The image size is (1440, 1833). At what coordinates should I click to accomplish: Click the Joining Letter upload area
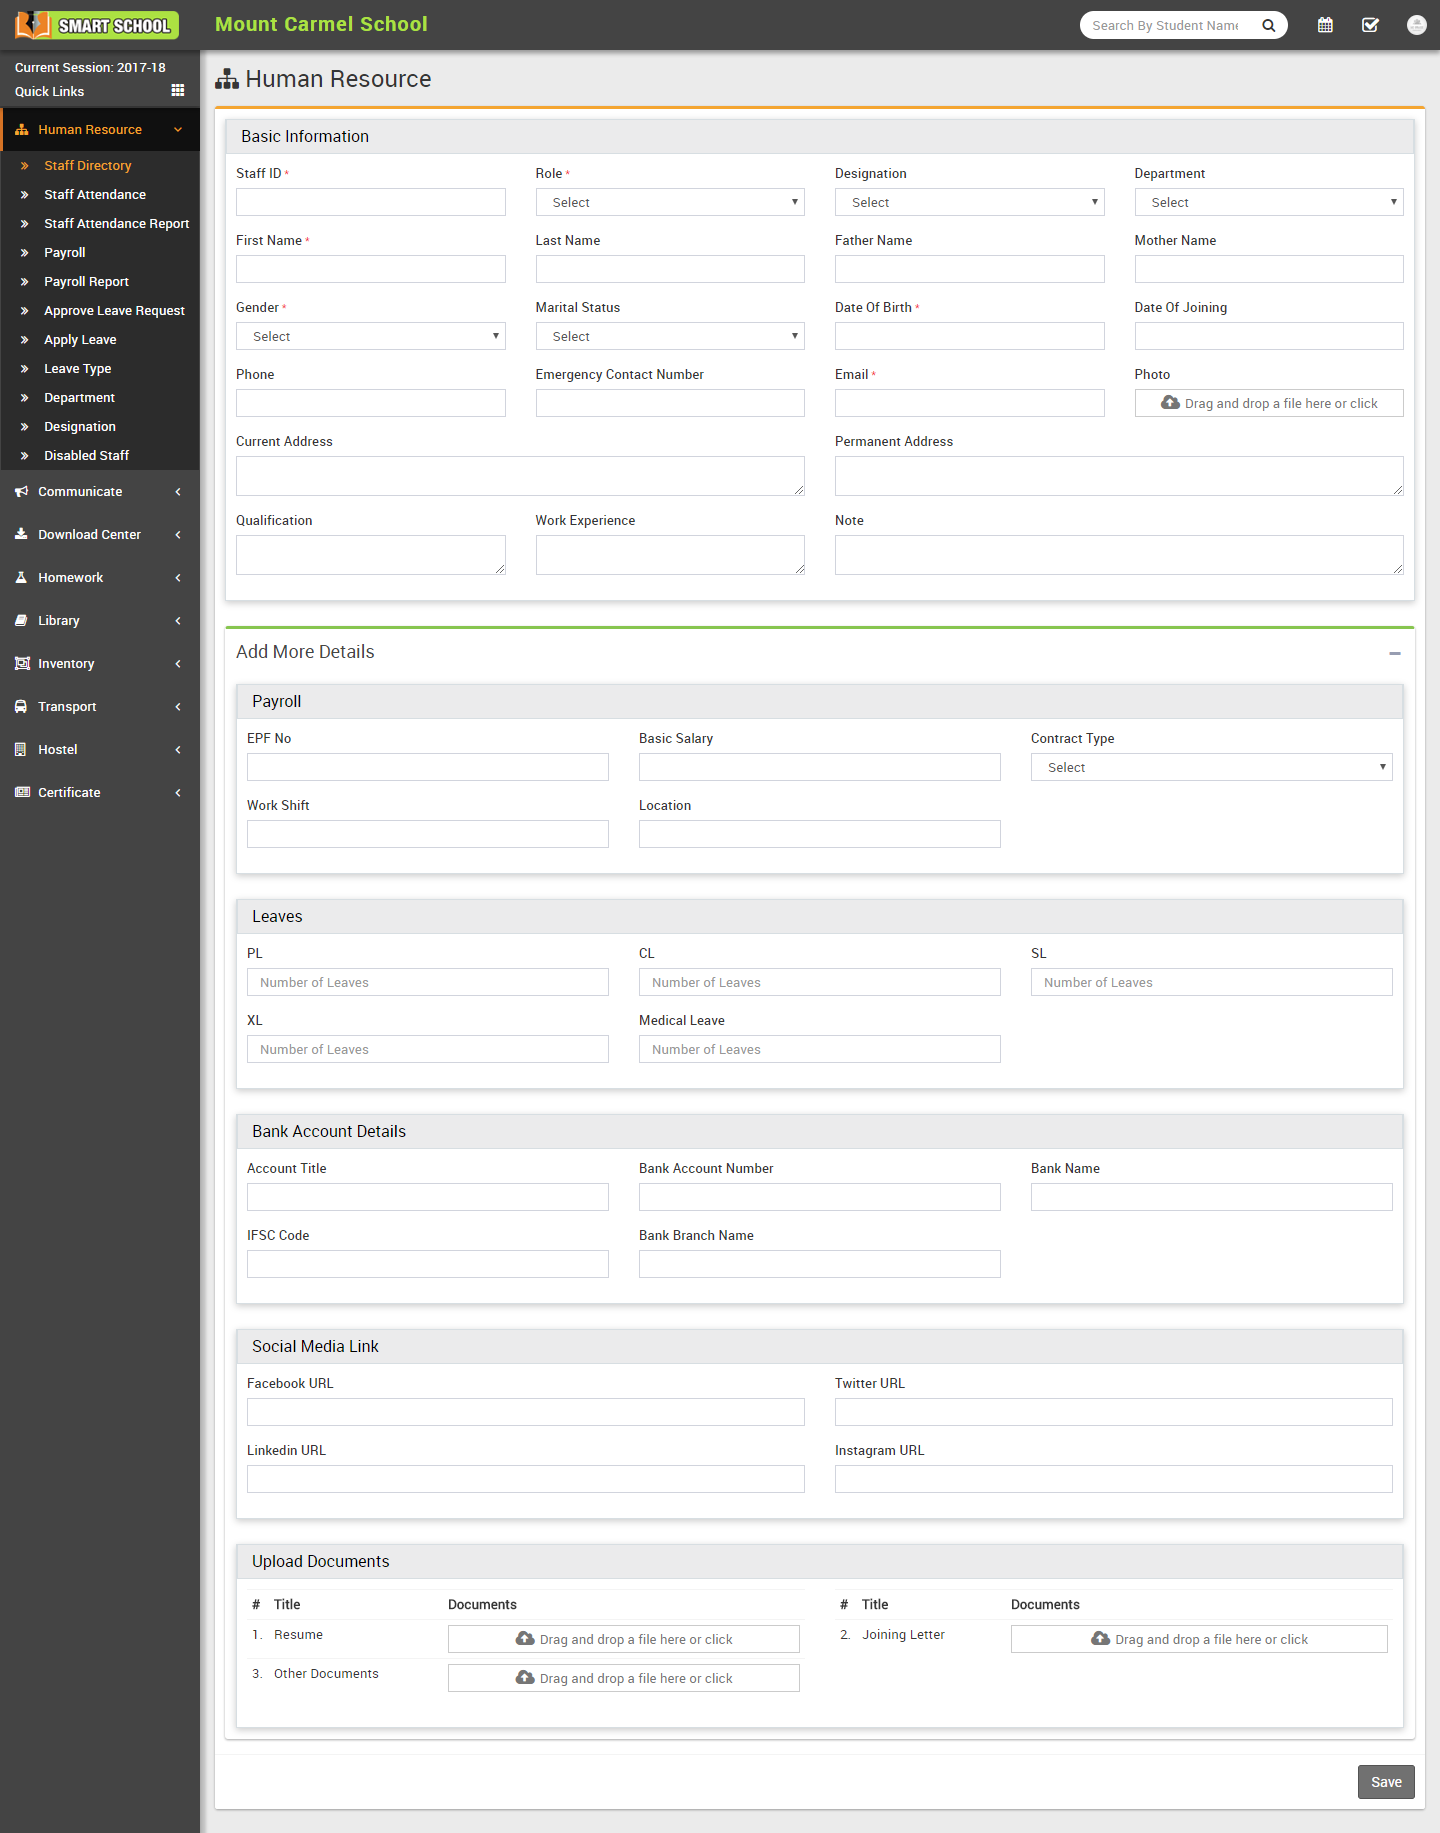(x=1198, y=1639)
